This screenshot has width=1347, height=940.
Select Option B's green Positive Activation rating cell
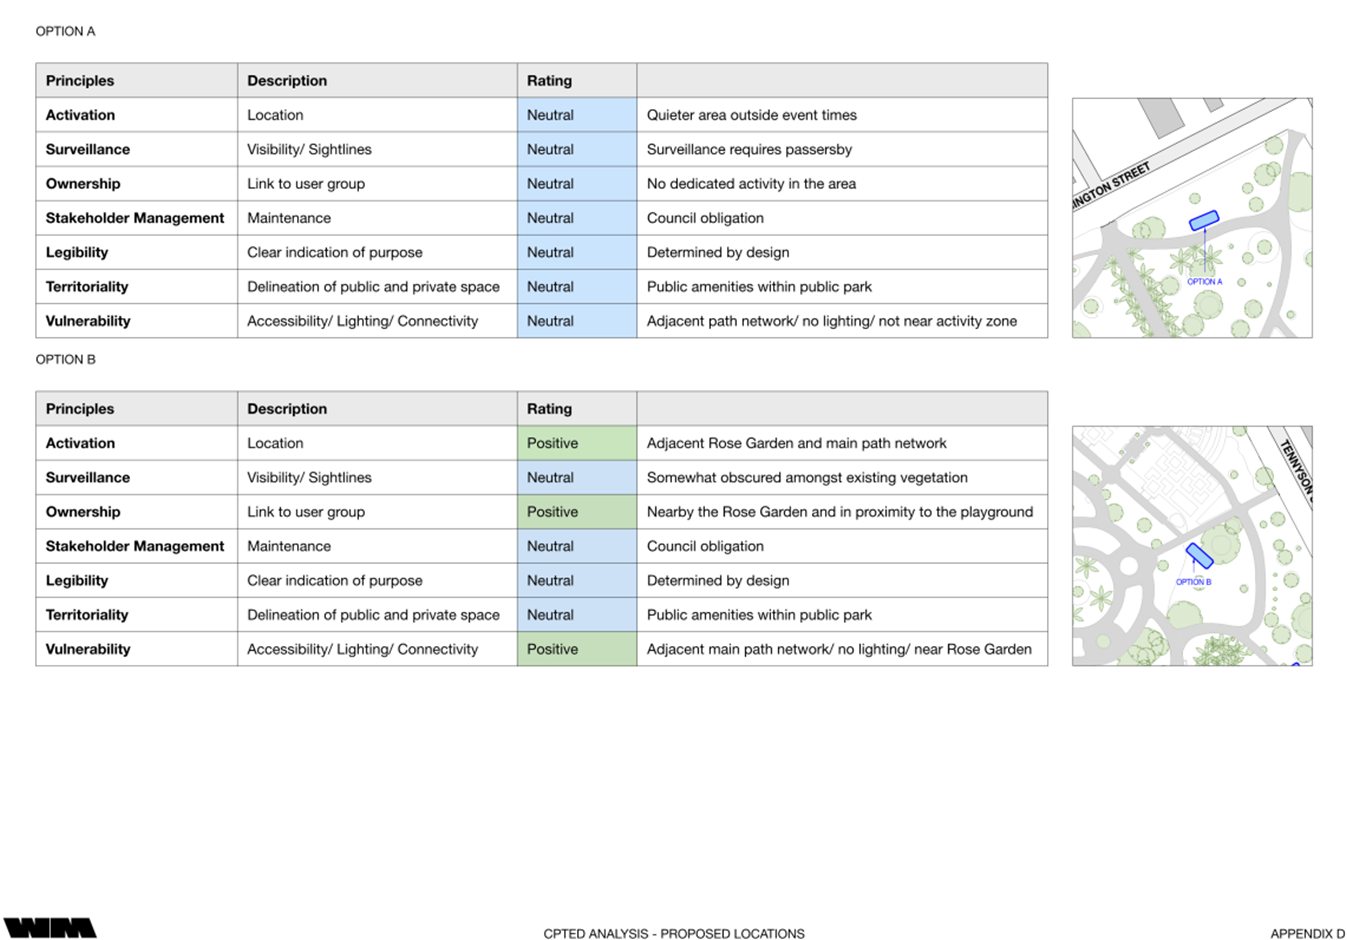point(576,443)
